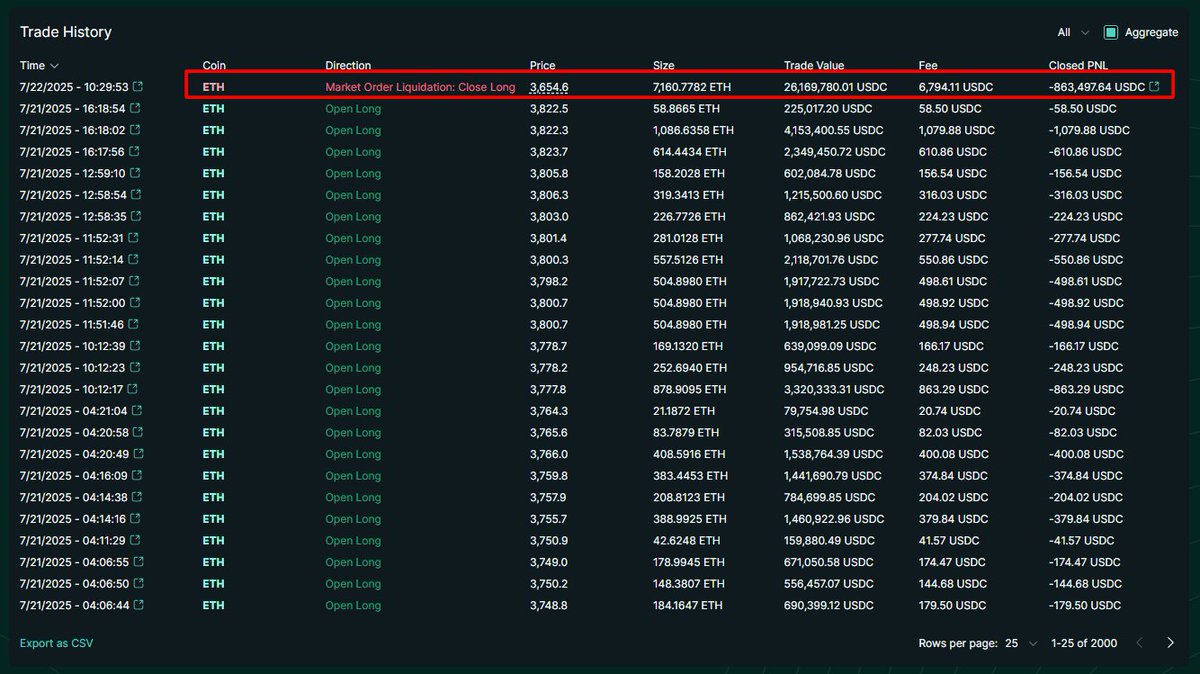Click the Price column header
The image size is (1200, 674).
tap(543, 65)
